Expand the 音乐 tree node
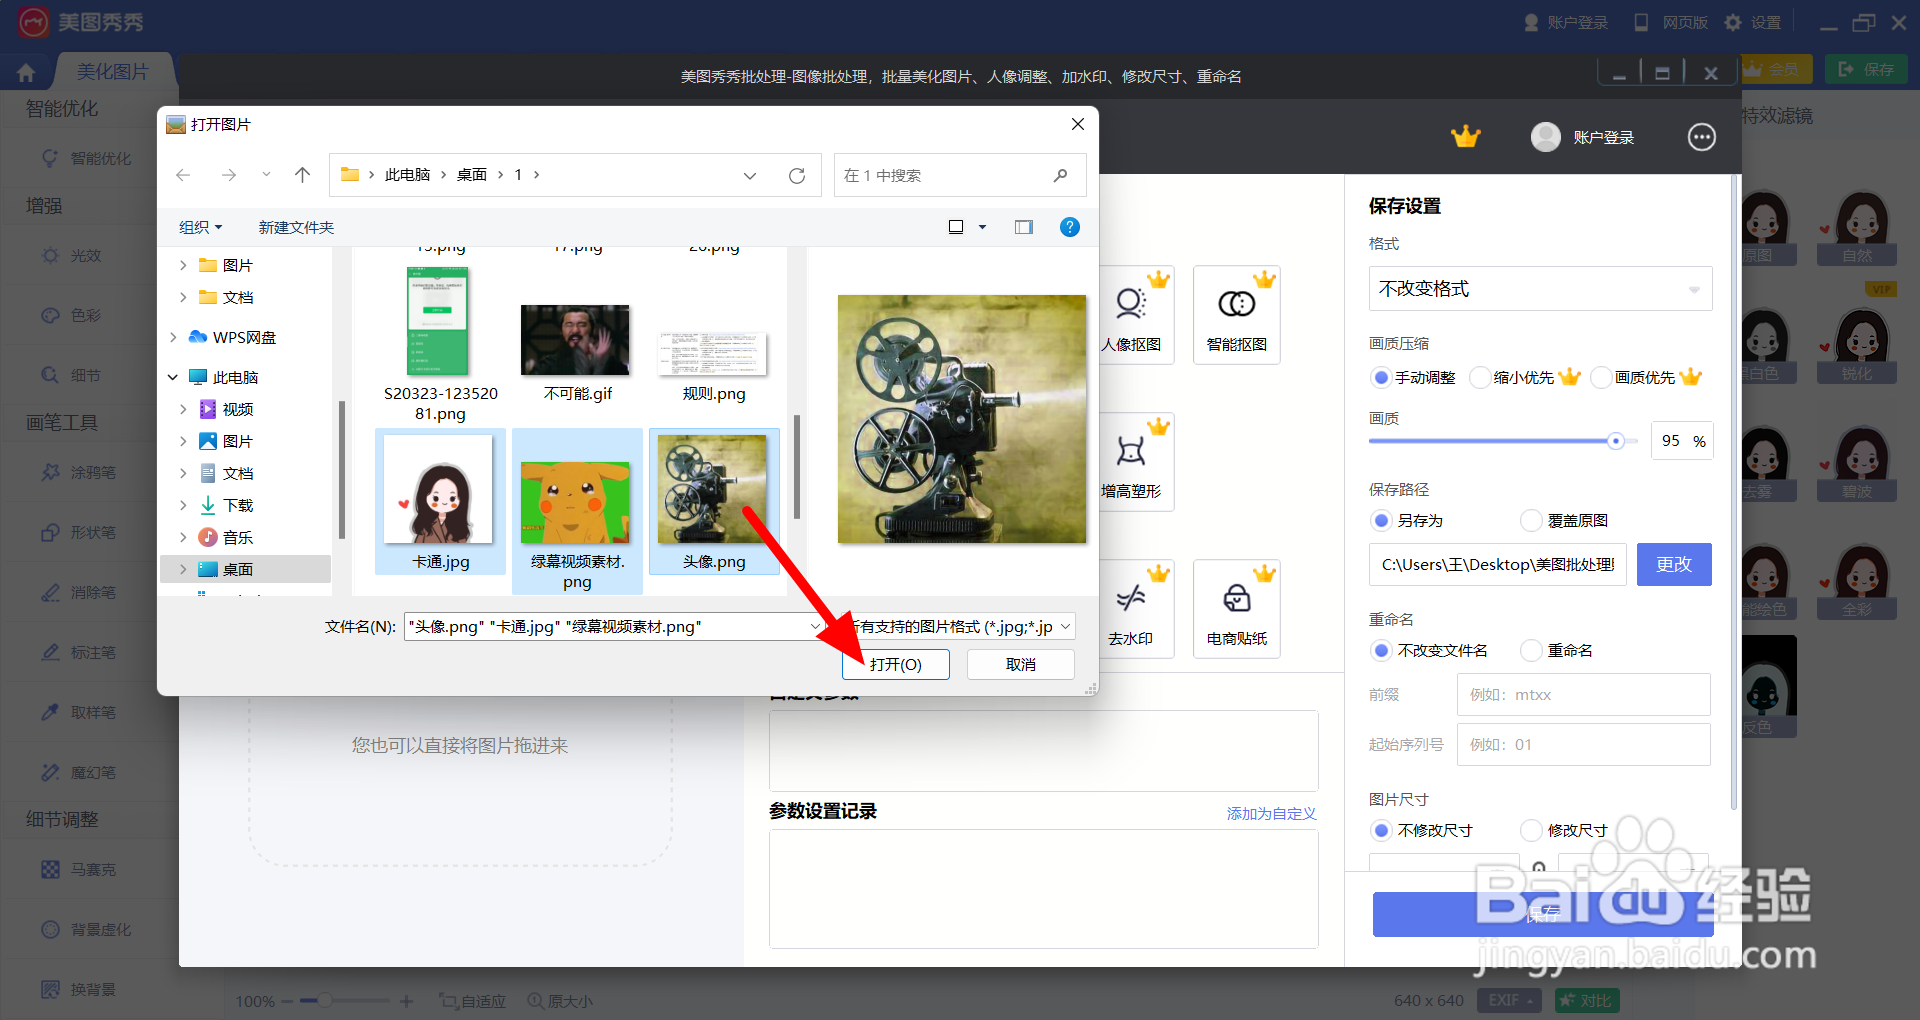Screen dimensions: 1920x1020 pyautogui.click(x=183, y=537)
